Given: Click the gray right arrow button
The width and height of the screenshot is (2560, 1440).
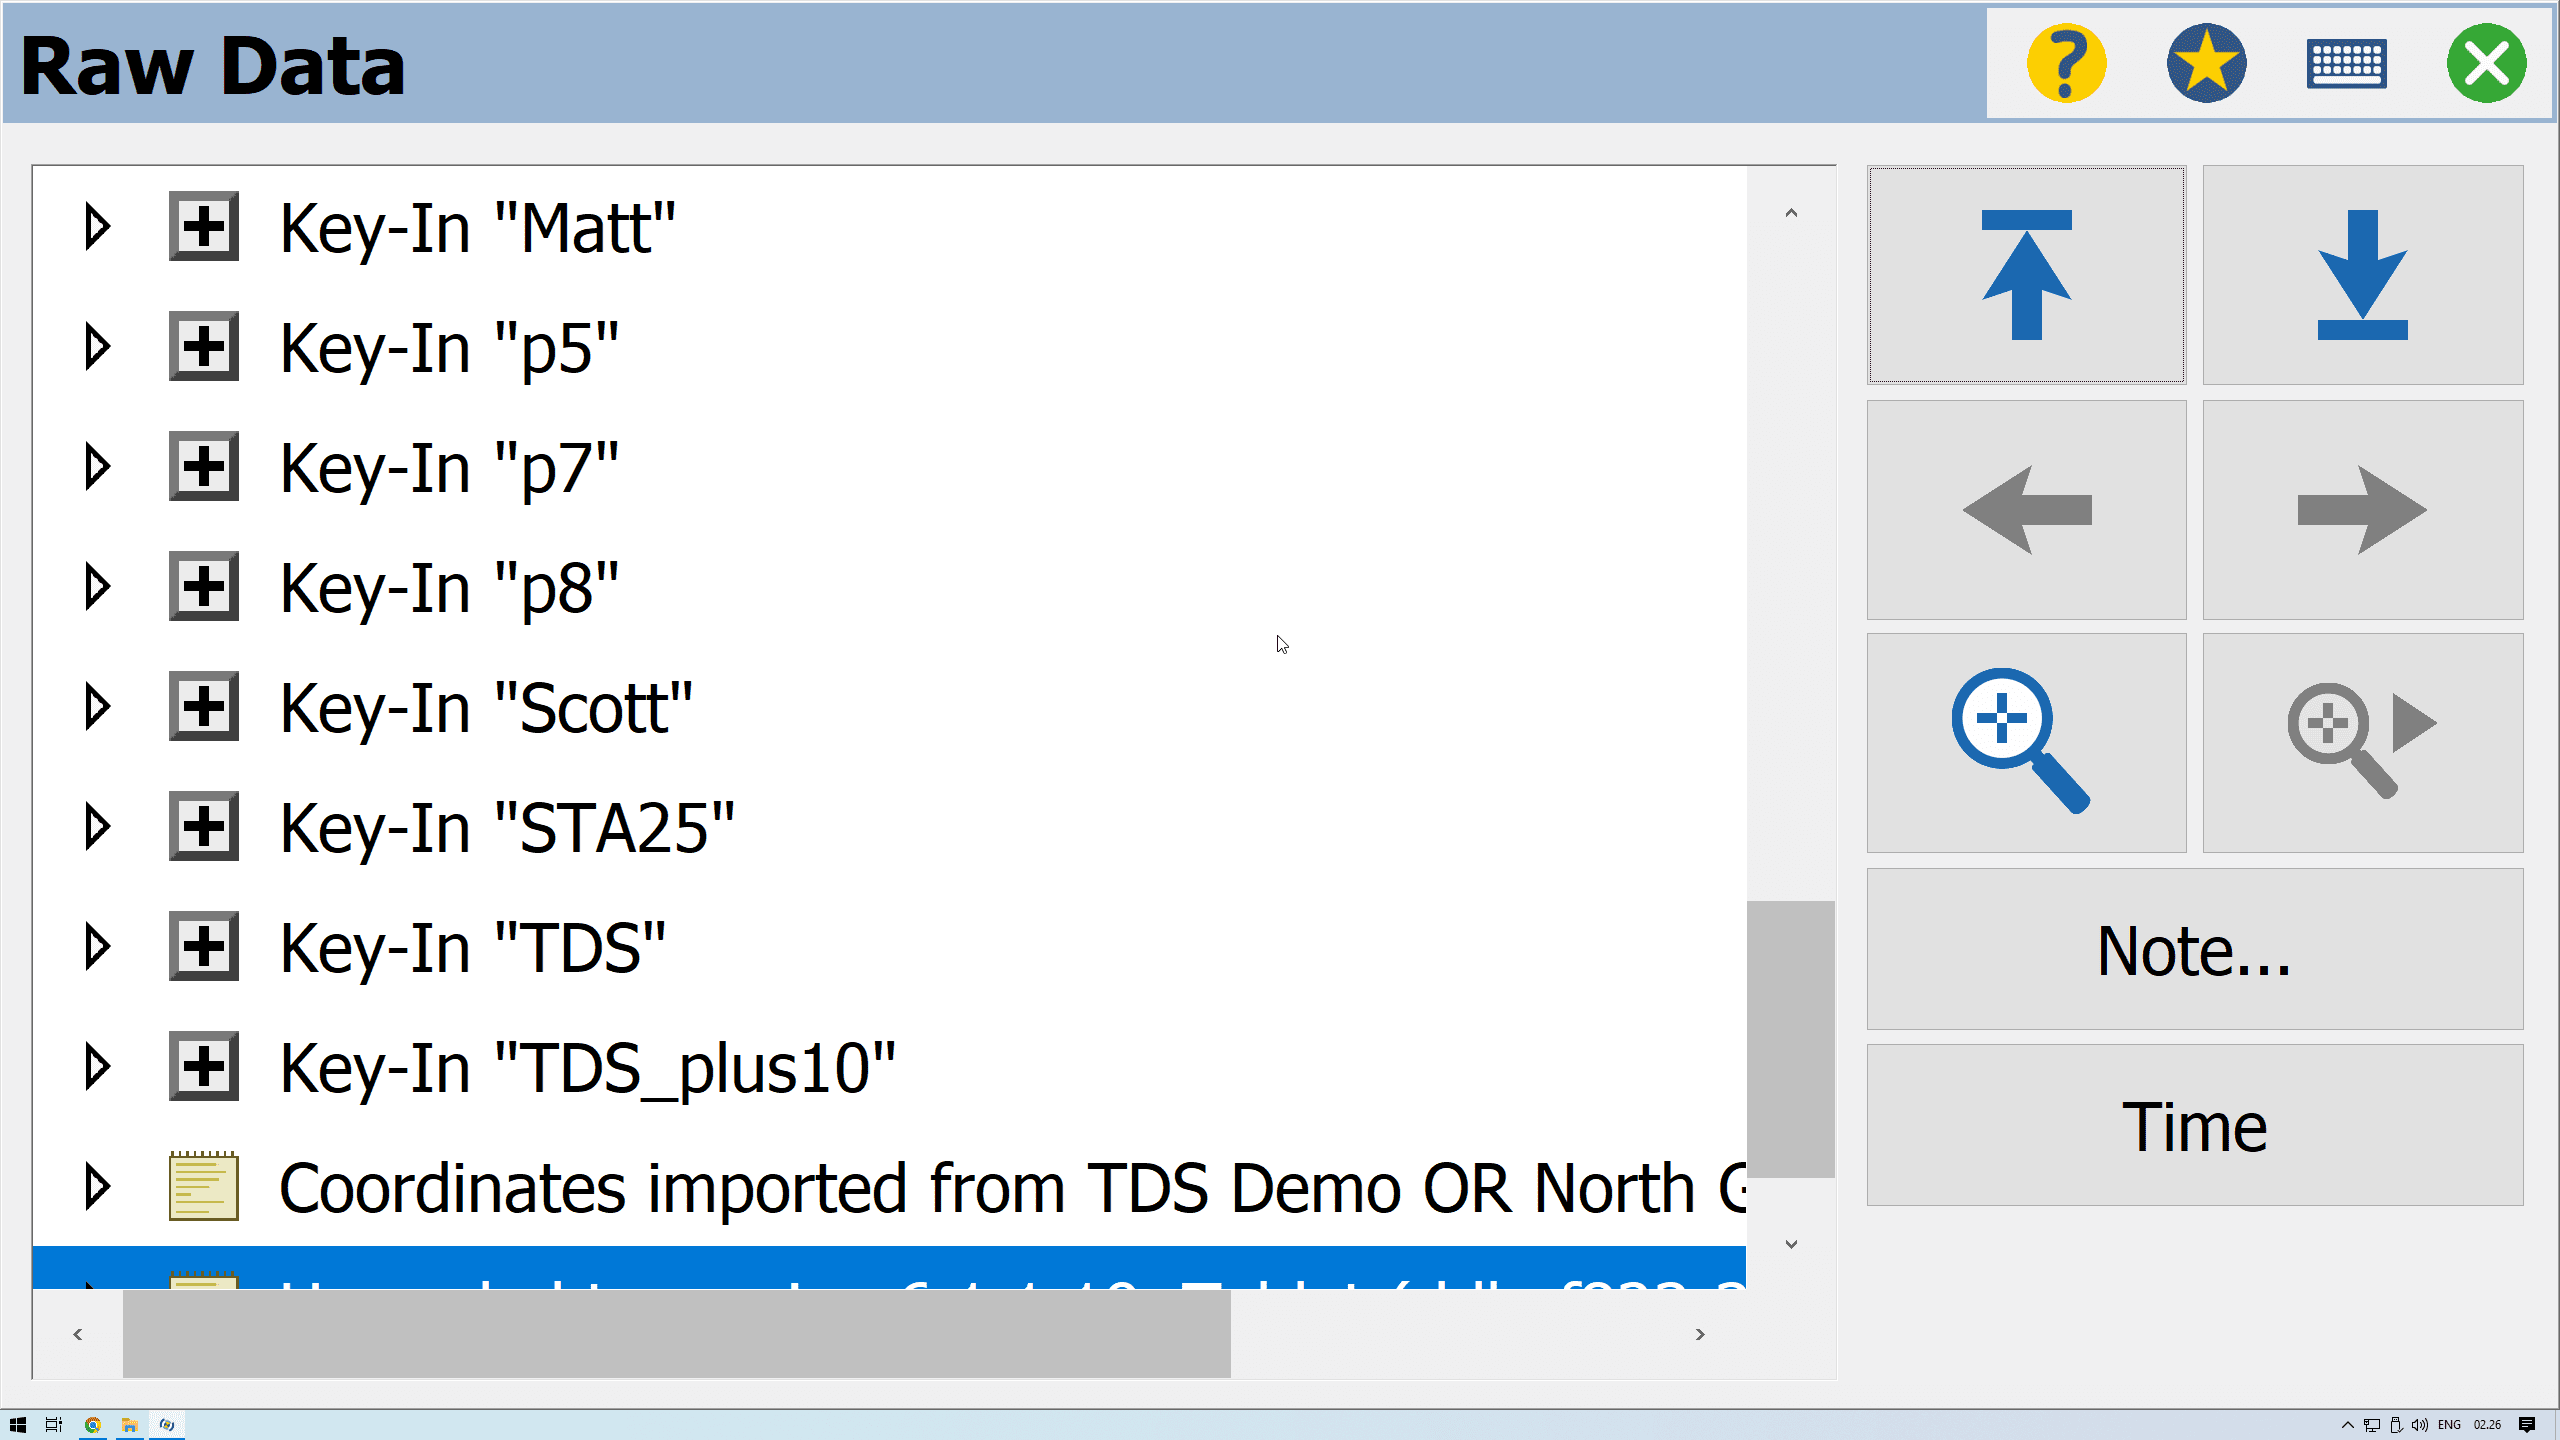Looking at the screenshot, I should [x=2362, y=510].
